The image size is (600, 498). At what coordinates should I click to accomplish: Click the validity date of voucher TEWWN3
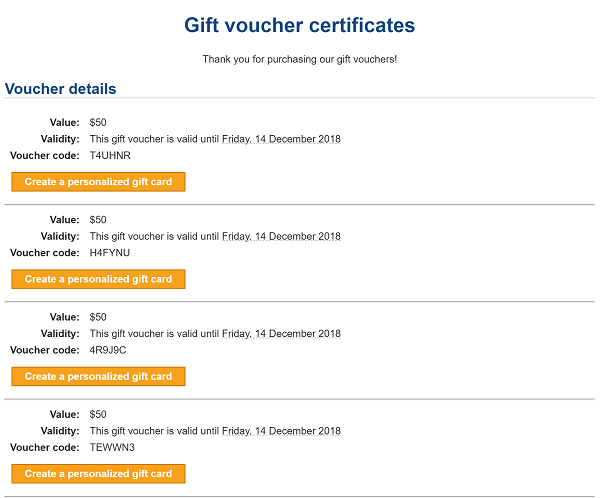[281, 431]
